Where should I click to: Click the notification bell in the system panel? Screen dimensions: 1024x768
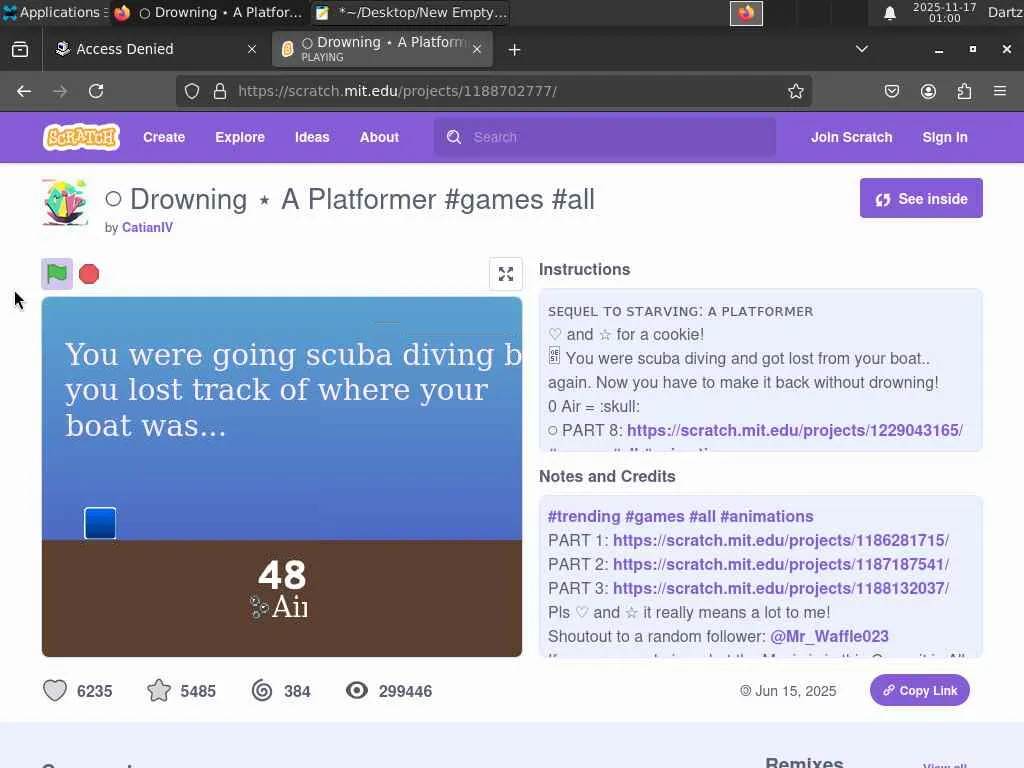889,13
